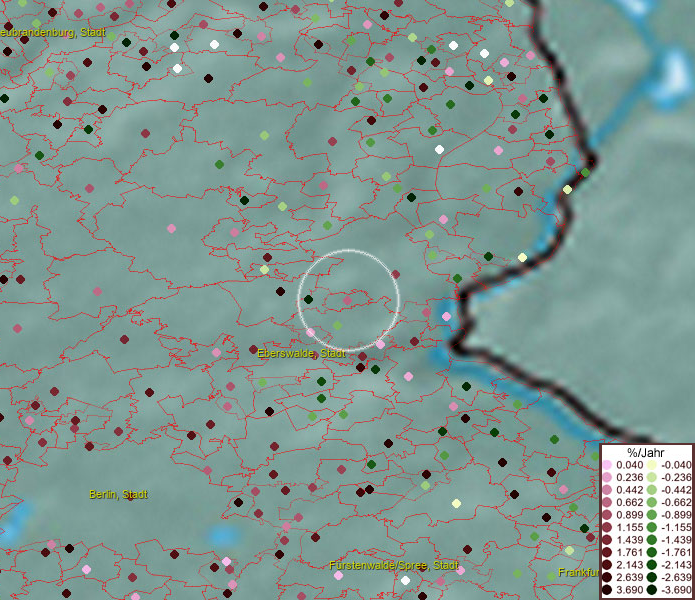Click the 1.439 legend color swatch

(607, 540)
